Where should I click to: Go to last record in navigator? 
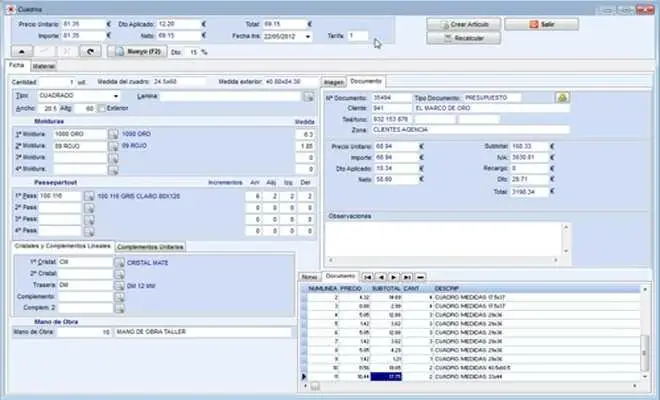(407, 277)
